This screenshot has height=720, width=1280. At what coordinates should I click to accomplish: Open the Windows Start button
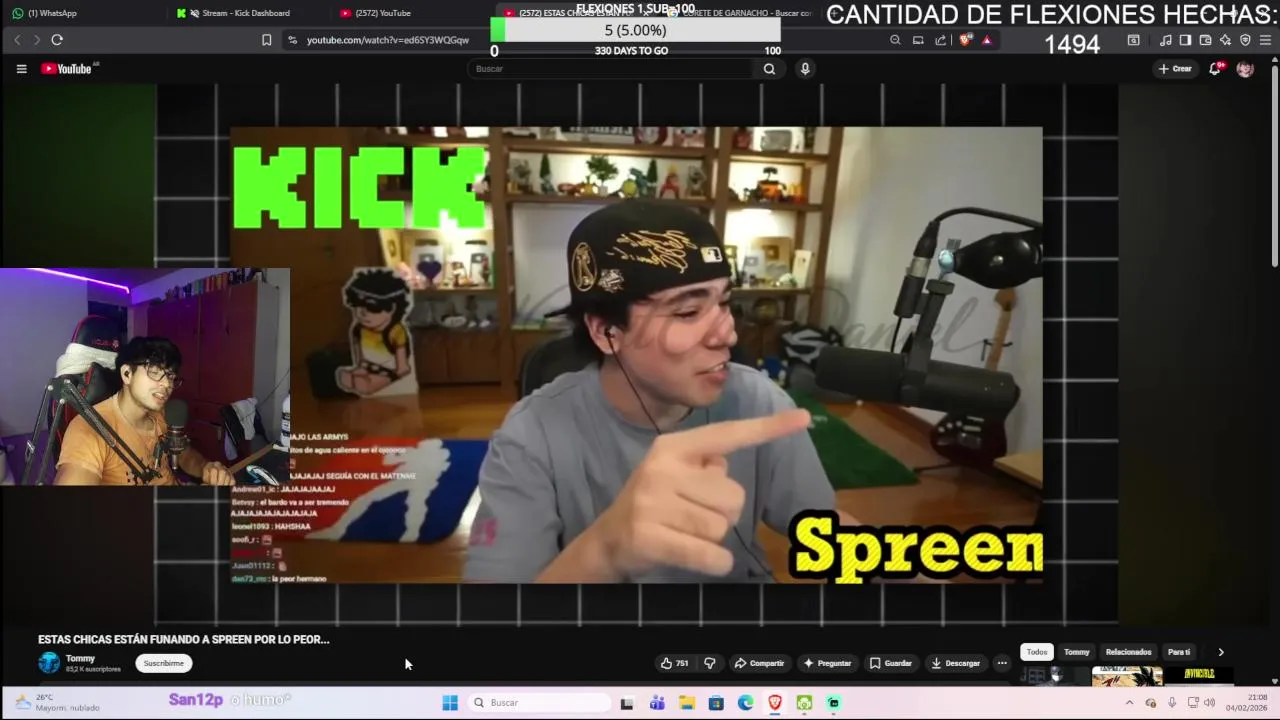[x=450, y=703]
